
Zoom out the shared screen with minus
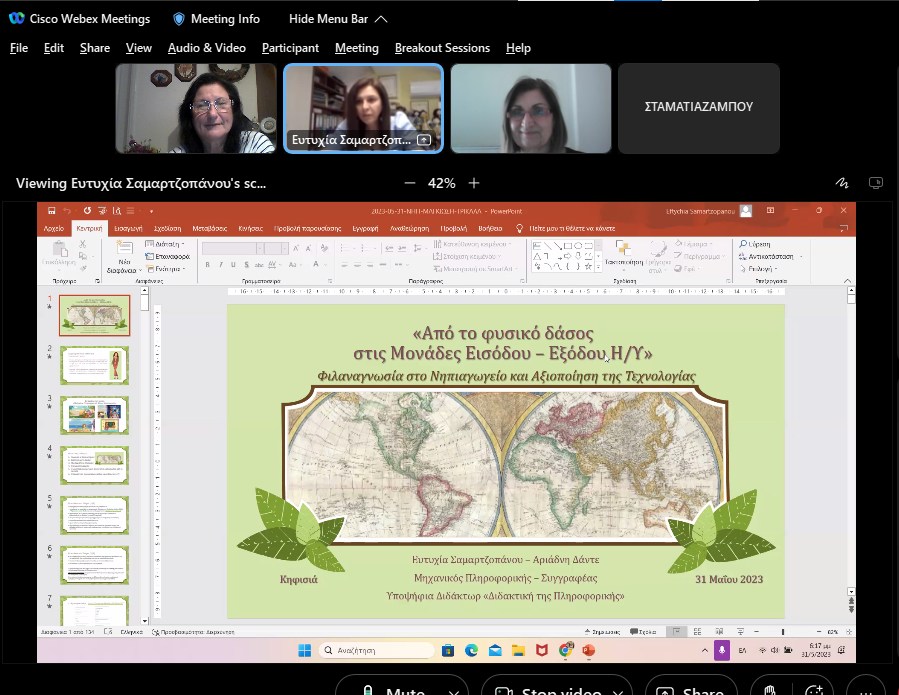pos(409,183)
